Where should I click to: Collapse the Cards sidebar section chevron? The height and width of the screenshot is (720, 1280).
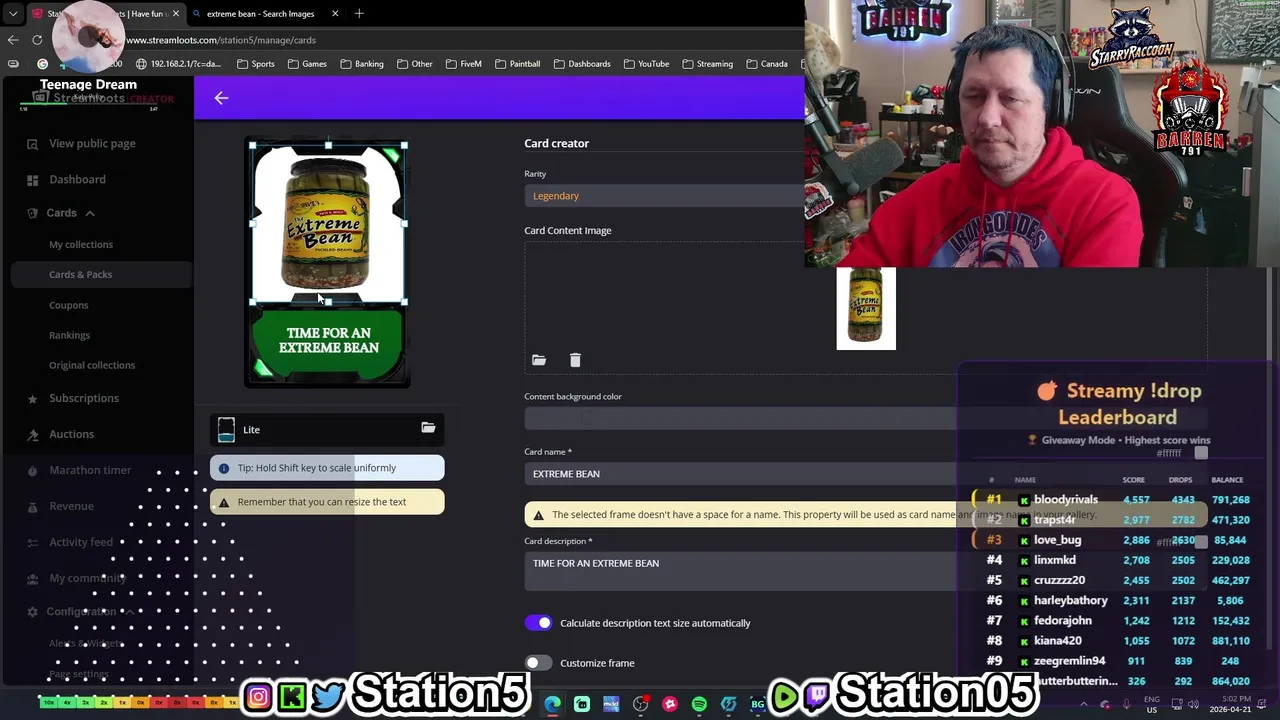pos(89,213)
